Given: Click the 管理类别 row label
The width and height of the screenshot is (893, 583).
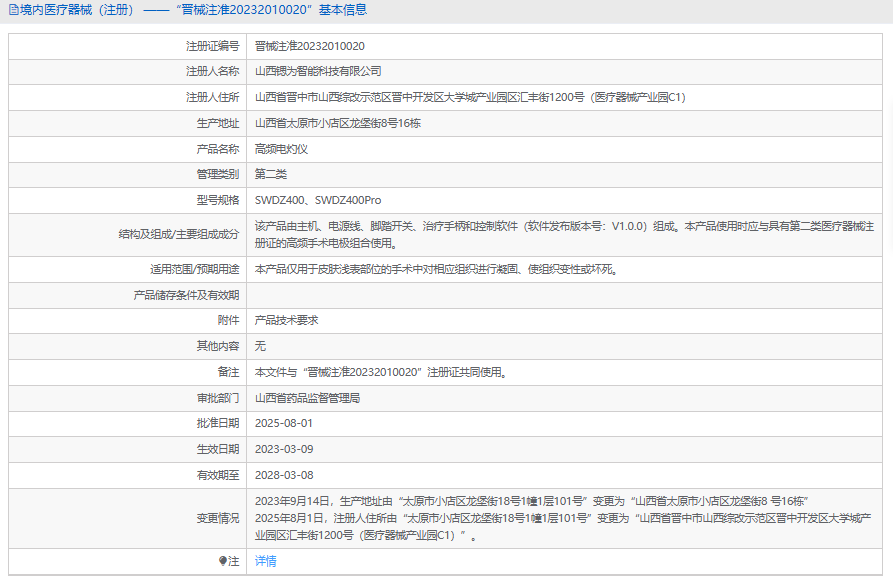Looking at the screenshot, I should tap(218, 174).
